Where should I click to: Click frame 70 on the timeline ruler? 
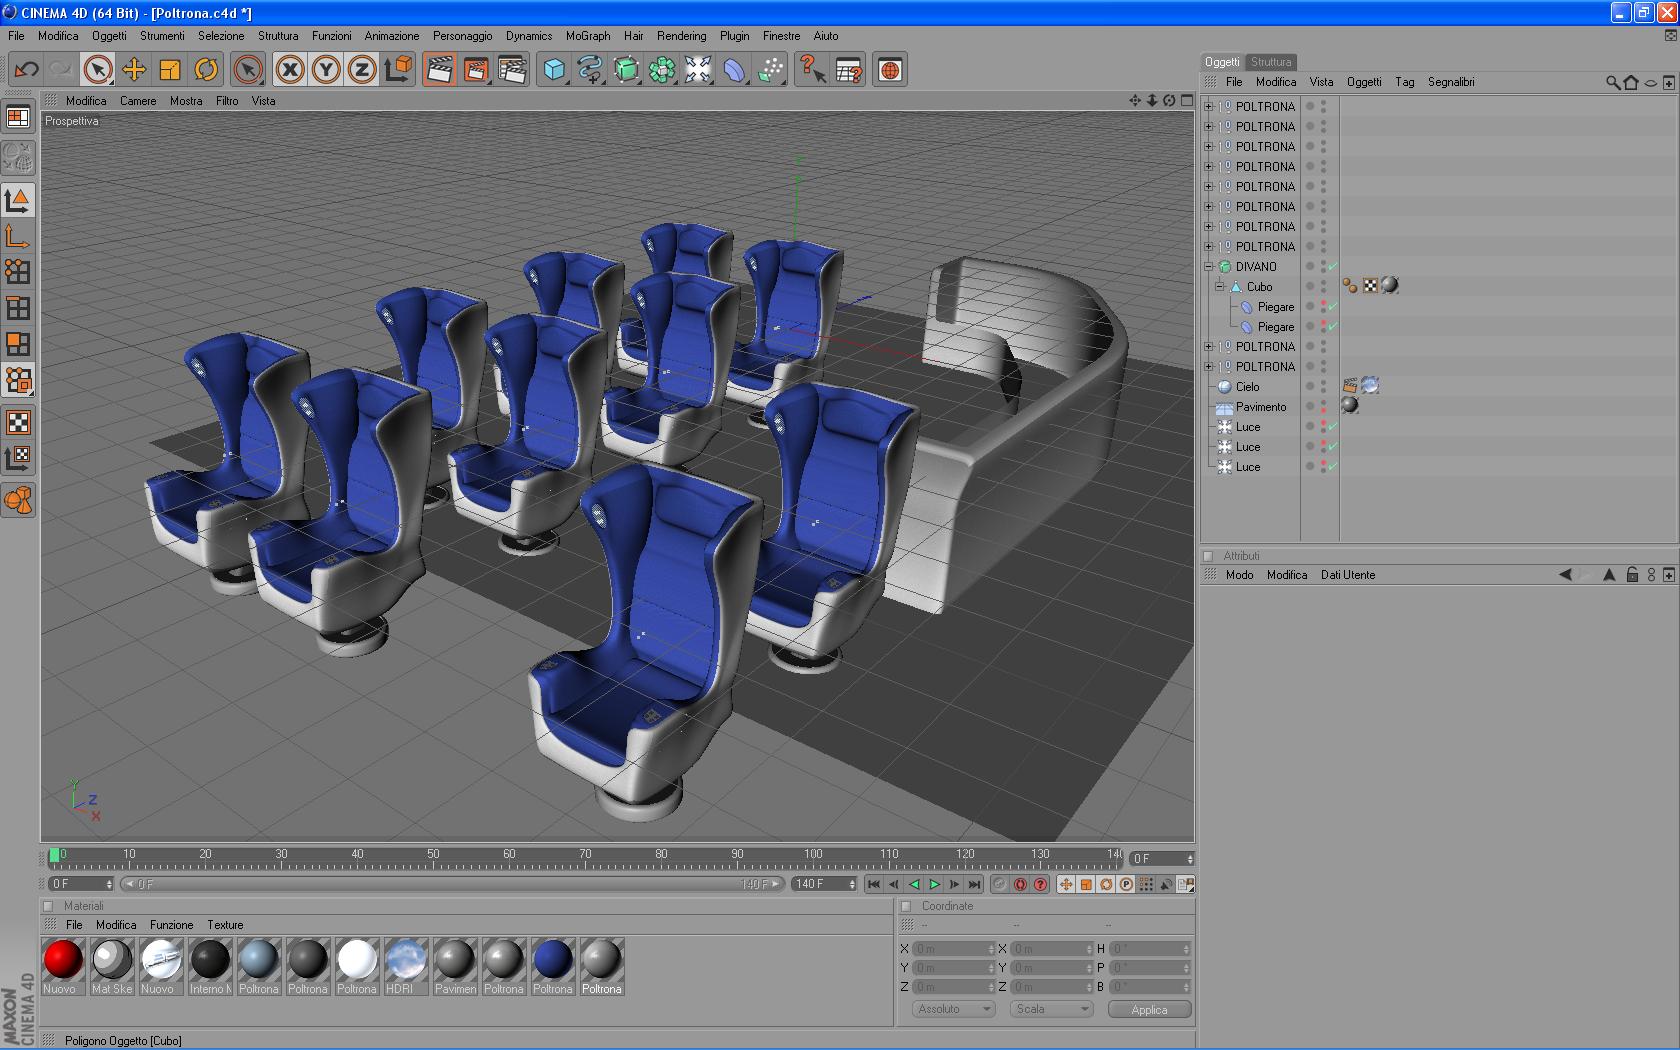point(585,858)
